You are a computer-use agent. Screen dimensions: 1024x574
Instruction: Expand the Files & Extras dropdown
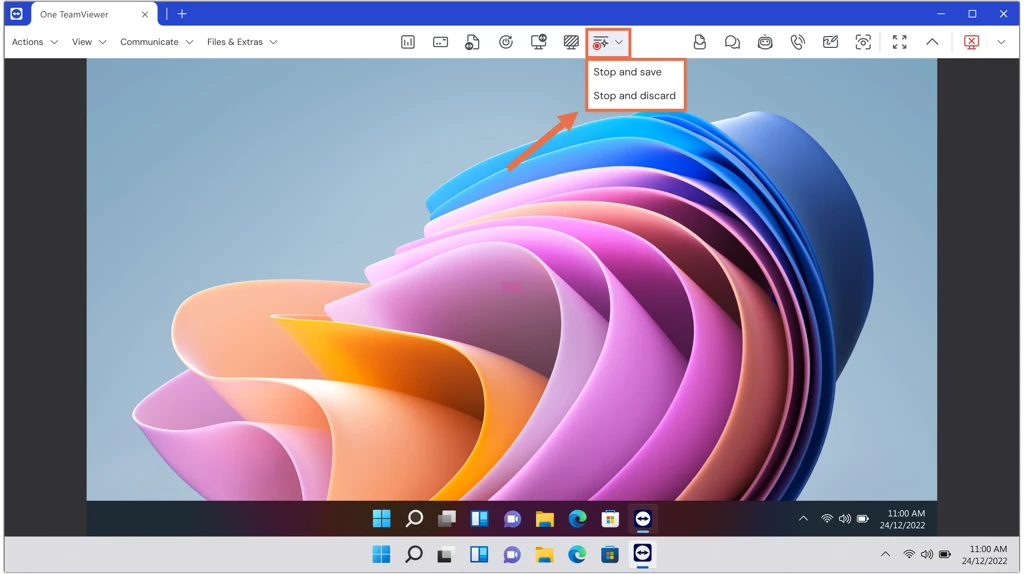(x=242, y=42)
